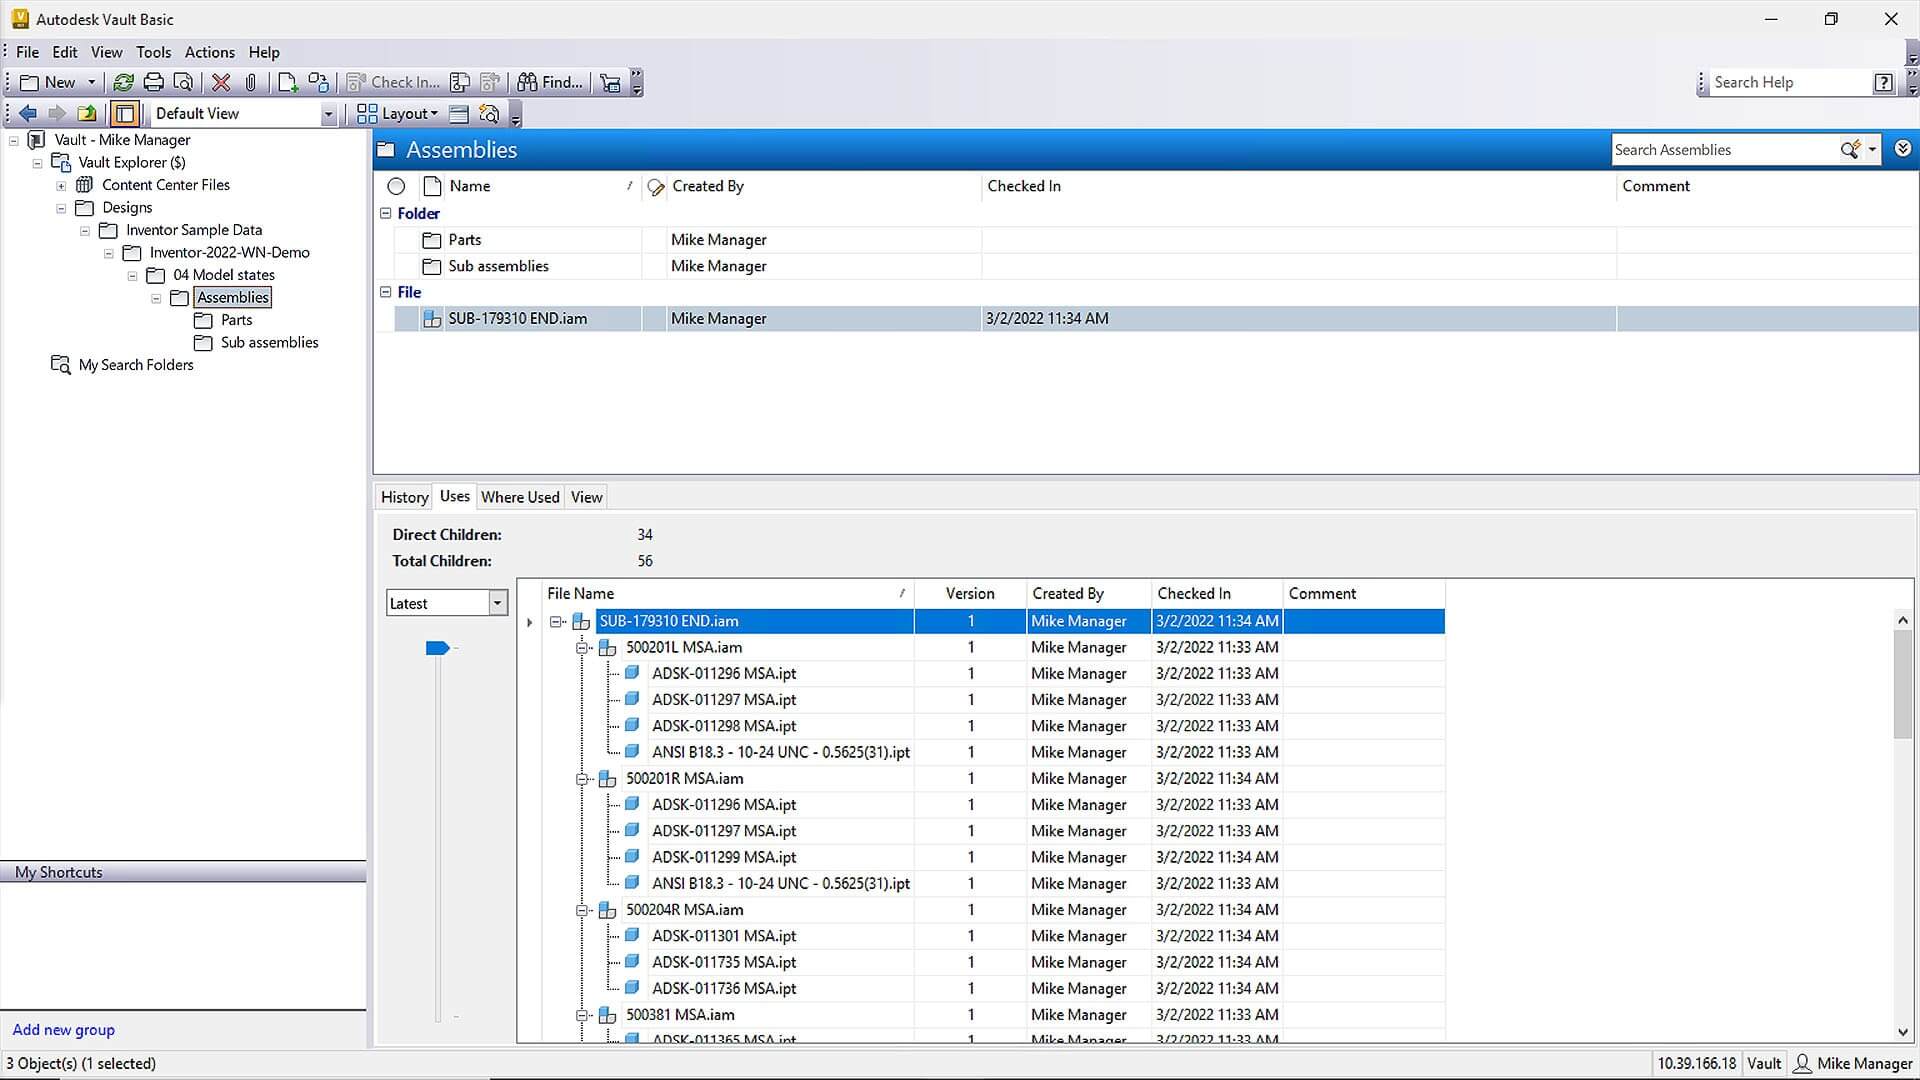Click the binoculars Find button

pyautogui.click(x=549, y=83)
